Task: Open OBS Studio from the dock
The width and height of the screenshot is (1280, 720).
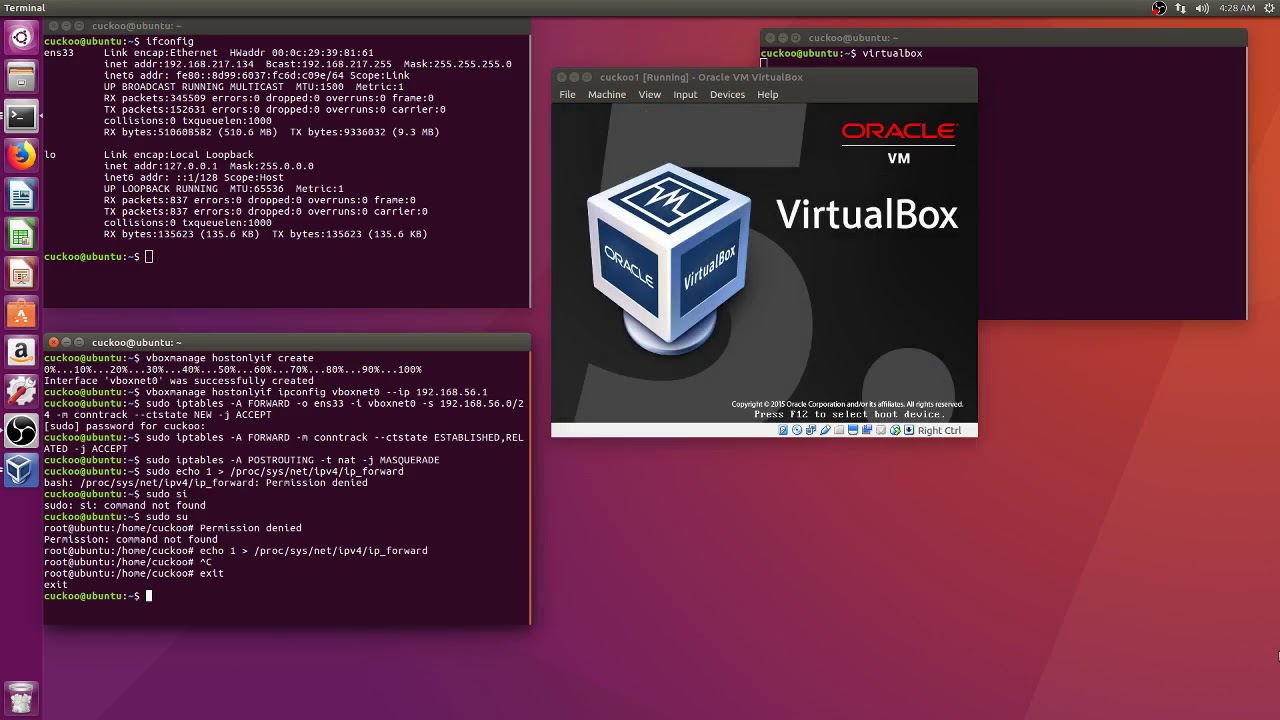Action: (x=21, y=430)
